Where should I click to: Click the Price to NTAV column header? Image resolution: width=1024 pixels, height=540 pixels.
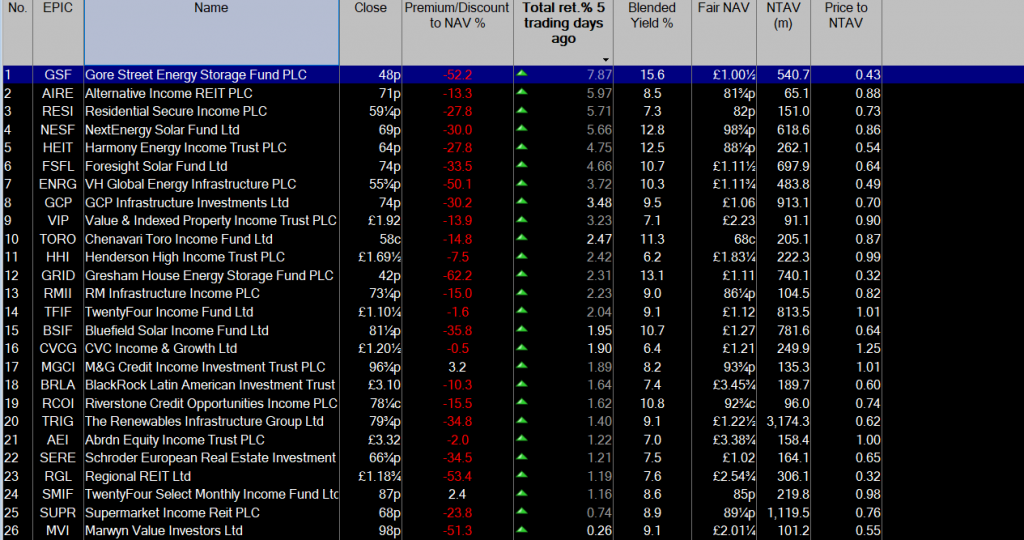(846, 15)
